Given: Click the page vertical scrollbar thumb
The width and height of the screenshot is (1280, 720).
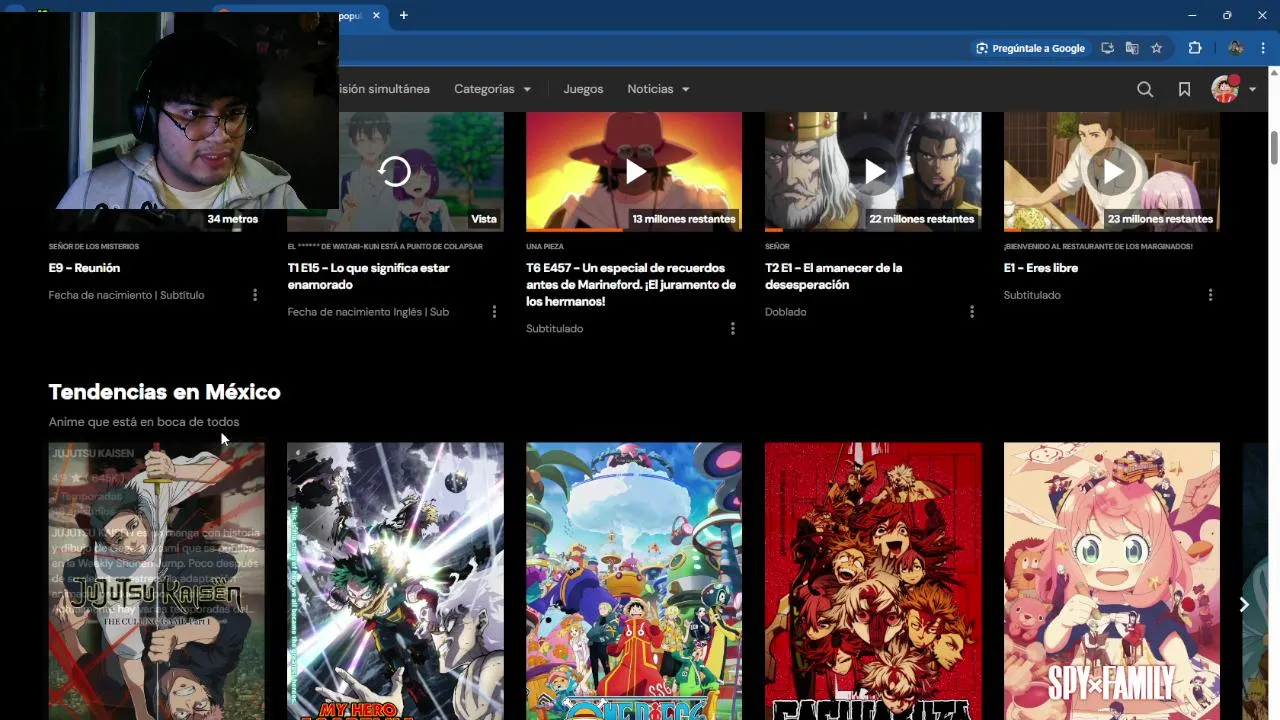Looking at the screenshot, I should point(1274,147).
